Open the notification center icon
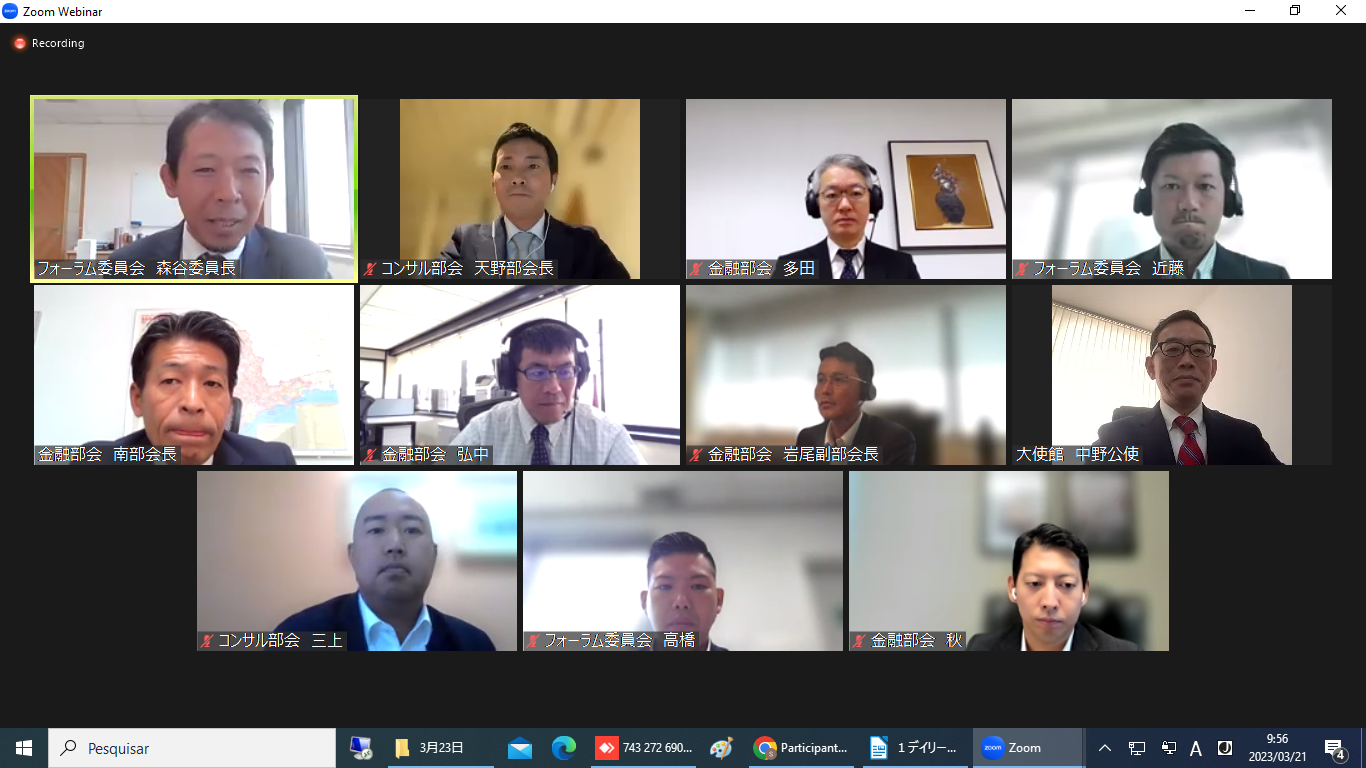This screenshot has height=768, width=1366. coord(1334,748)
